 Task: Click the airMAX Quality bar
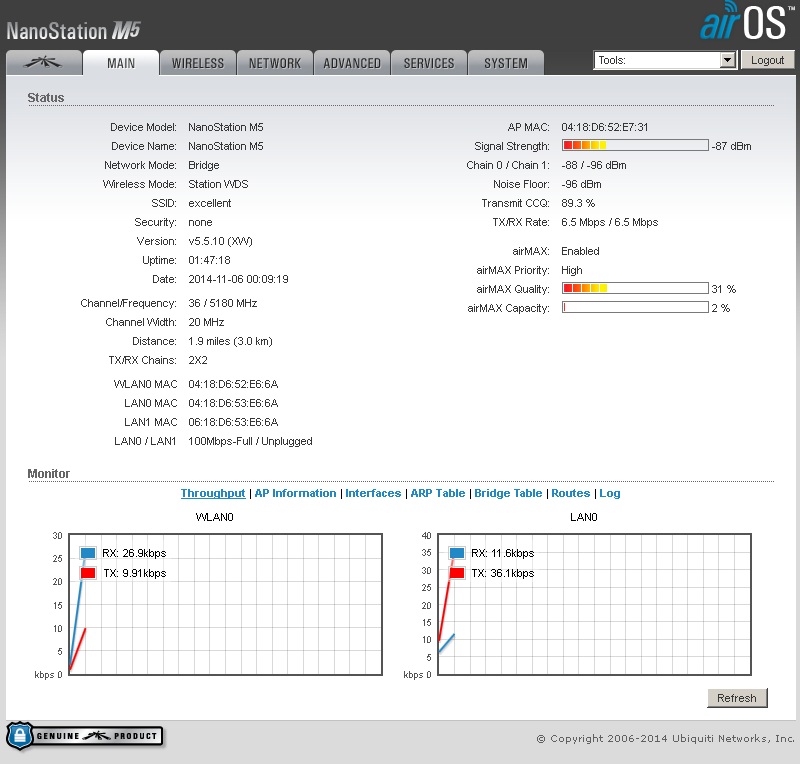(x=635, y=288)
